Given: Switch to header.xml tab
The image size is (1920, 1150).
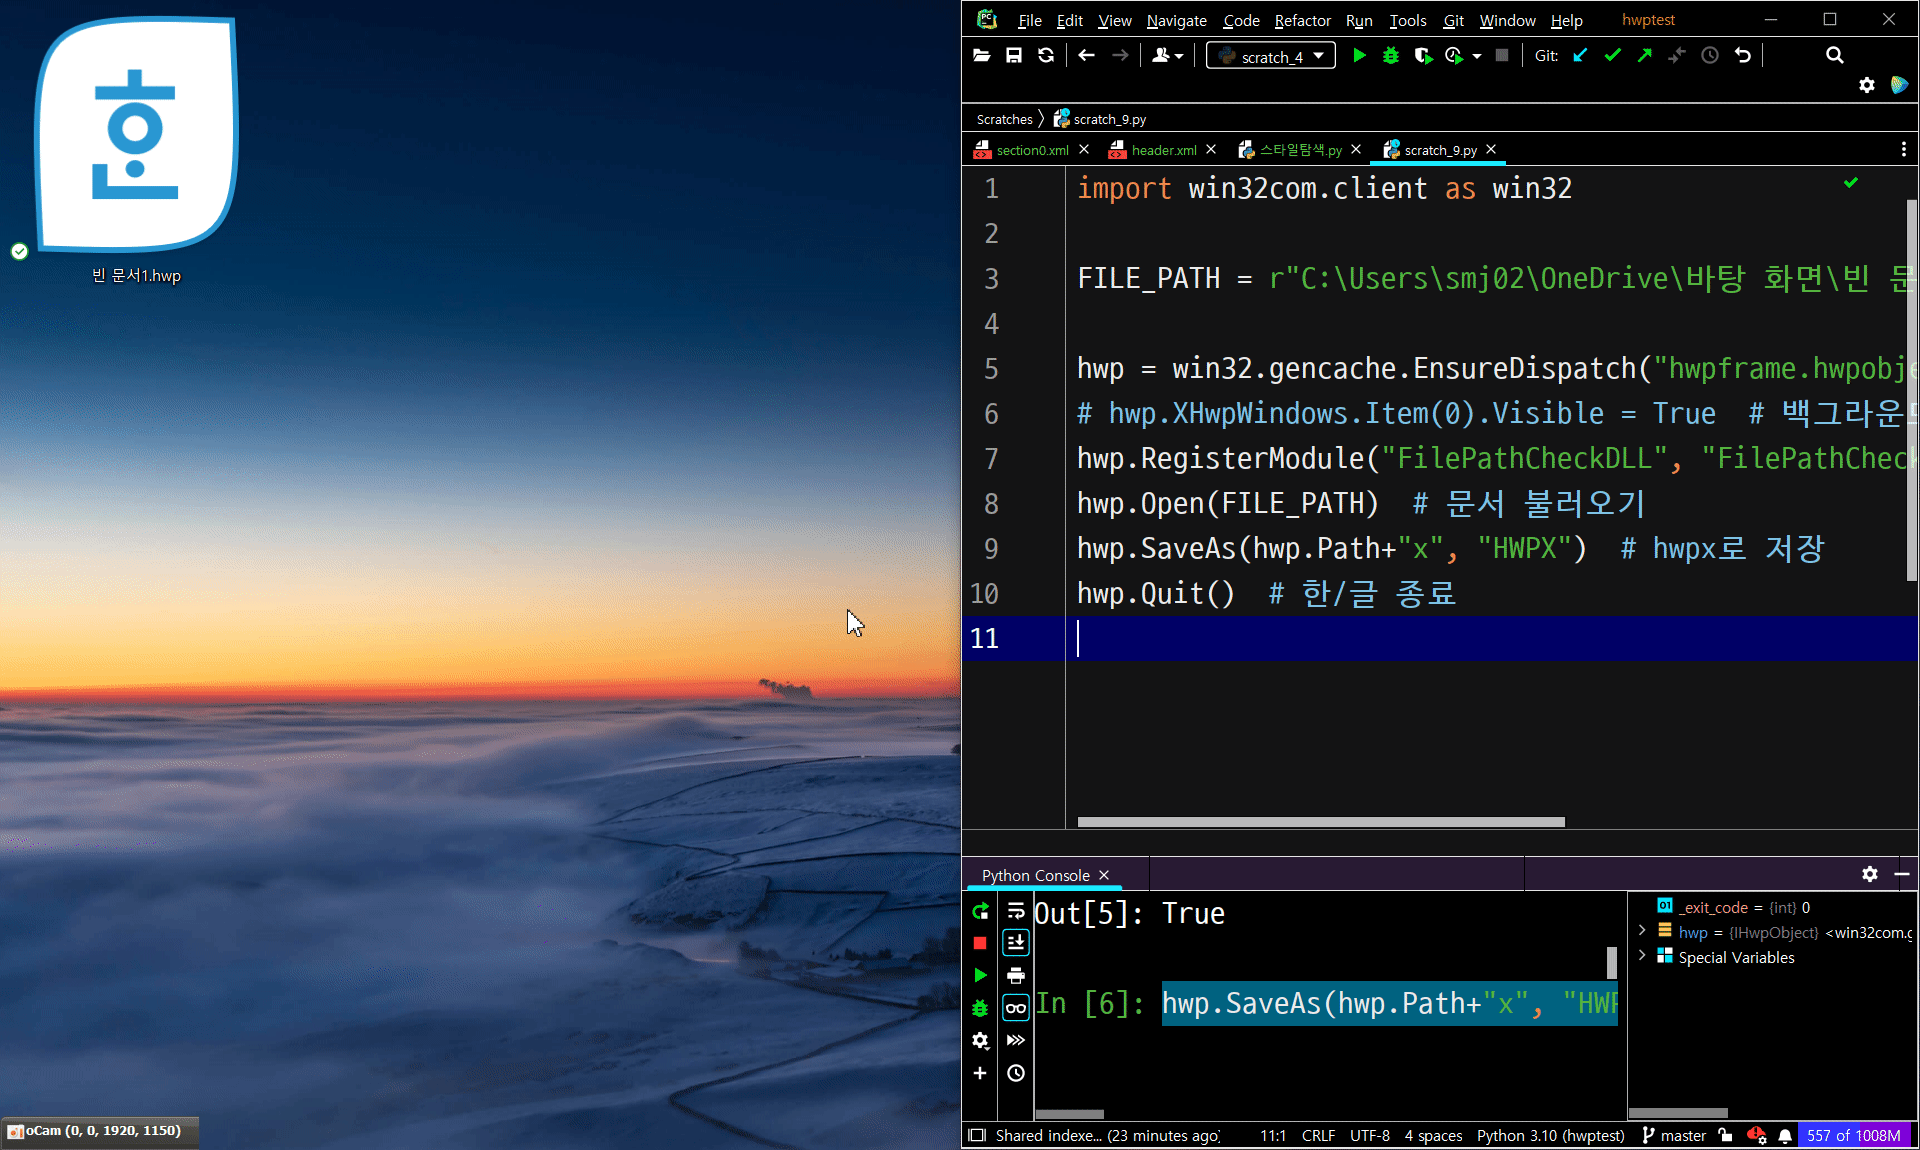Looking at the screenshot, I should click(1163, 150).
